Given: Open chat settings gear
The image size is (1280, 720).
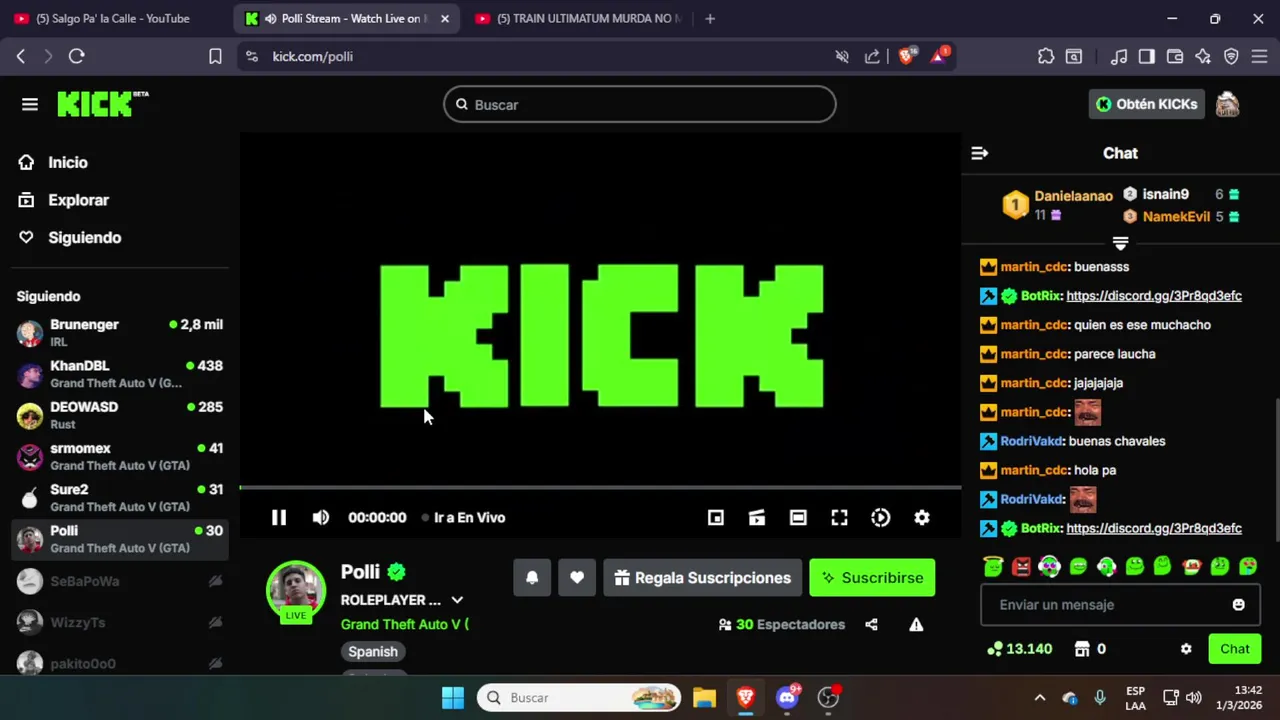Looking at the screenshot, I should [x=1186, y=649].
